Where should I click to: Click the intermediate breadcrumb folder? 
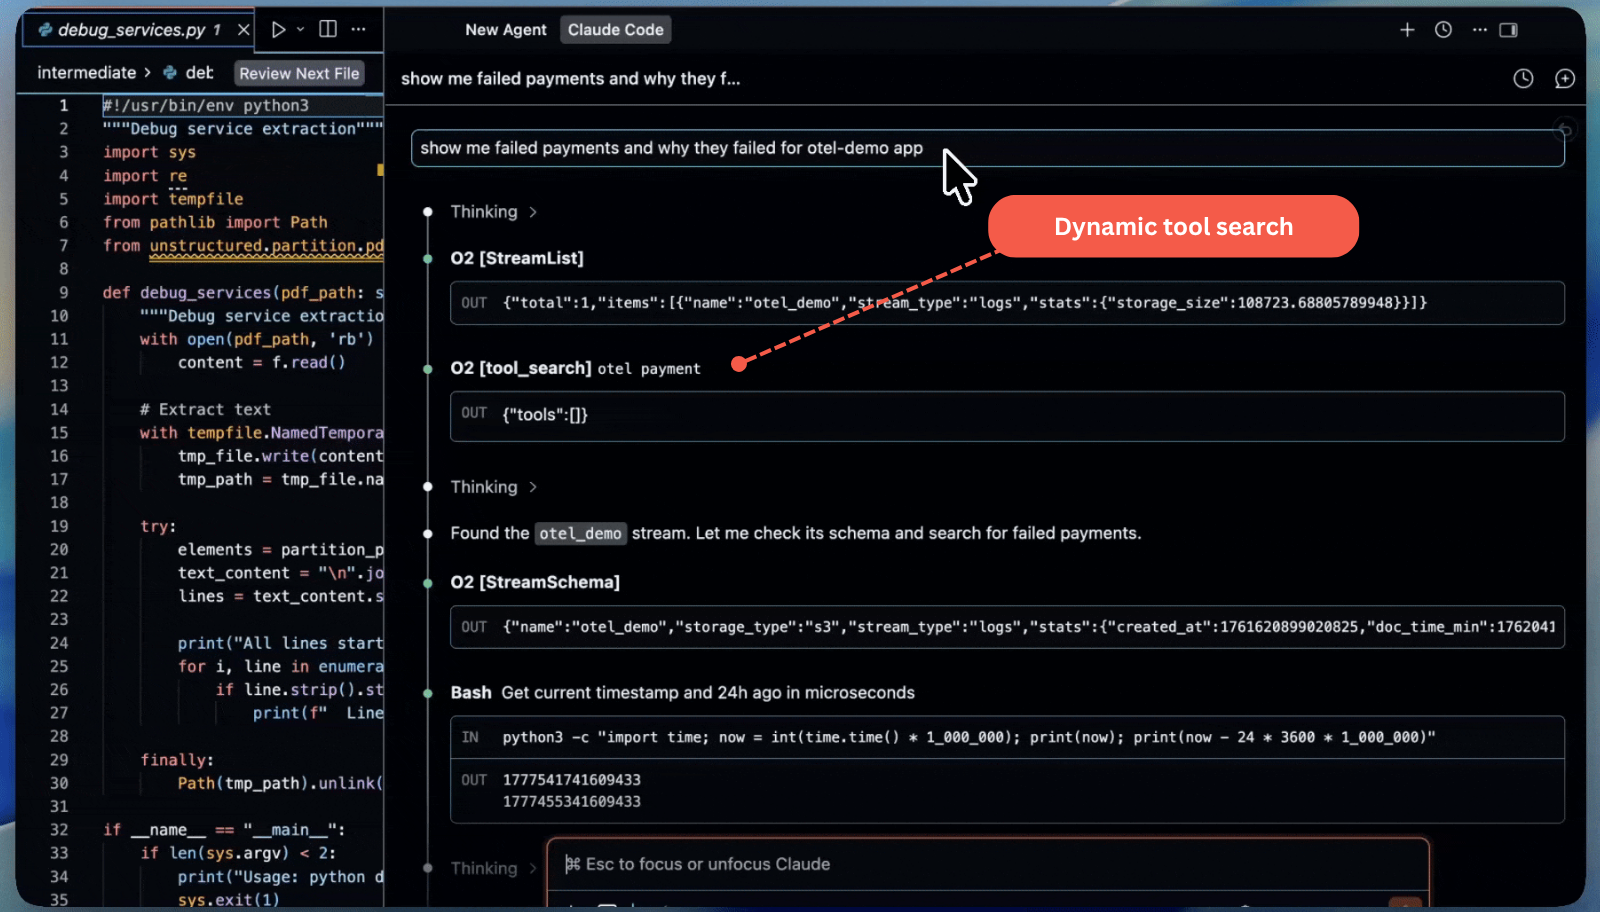click(86, 73)
